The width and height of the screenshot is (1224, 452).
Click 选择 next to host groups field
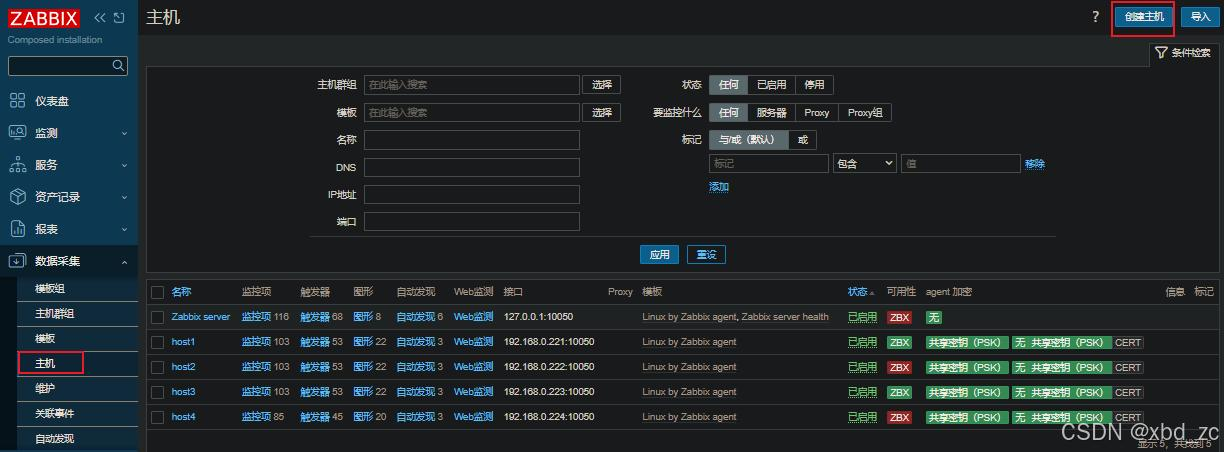click(x=602, y=85)
